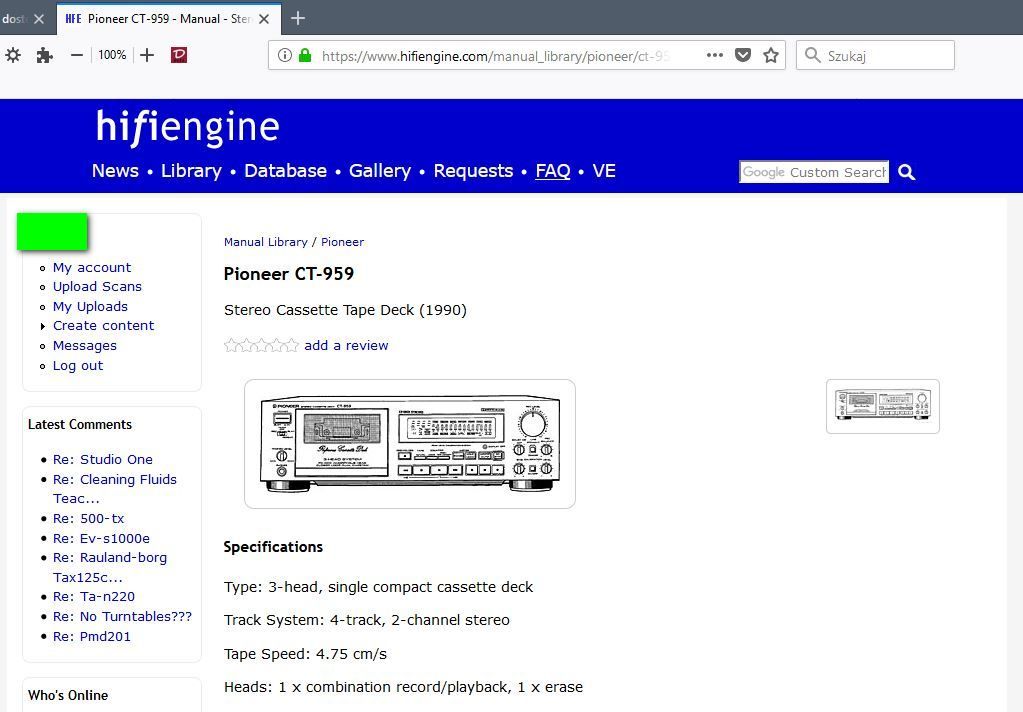Go to My Uploads
The image size is (1023, 712).
click(x=90, y=307)
